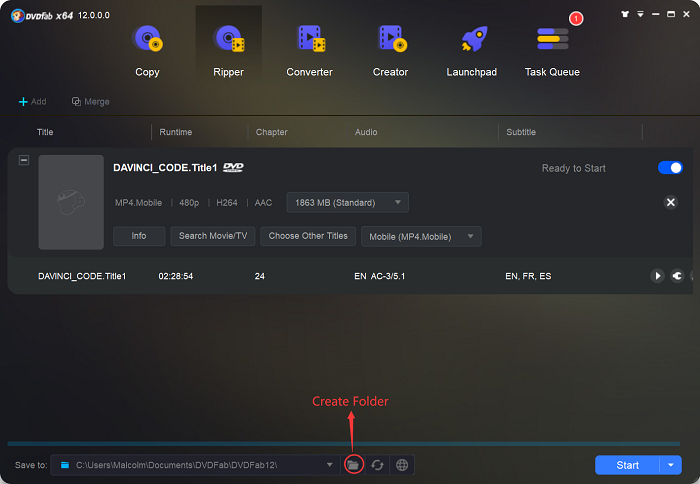
Task: Click the browse folder icon
Action: (x=353, y=465)
